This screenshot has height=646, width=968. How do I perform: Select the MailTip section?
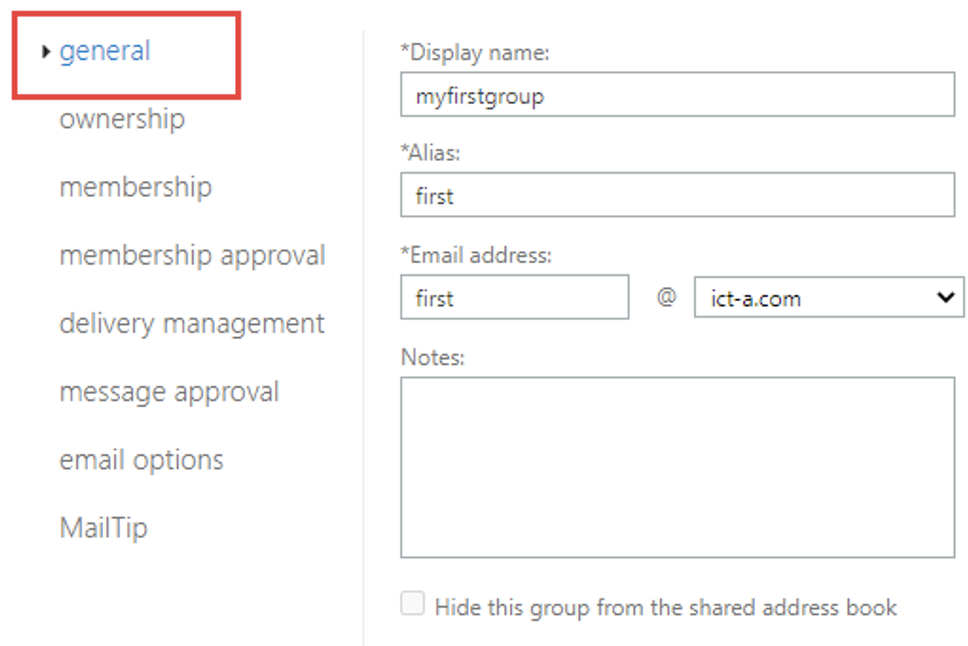(x=103, y=527)
